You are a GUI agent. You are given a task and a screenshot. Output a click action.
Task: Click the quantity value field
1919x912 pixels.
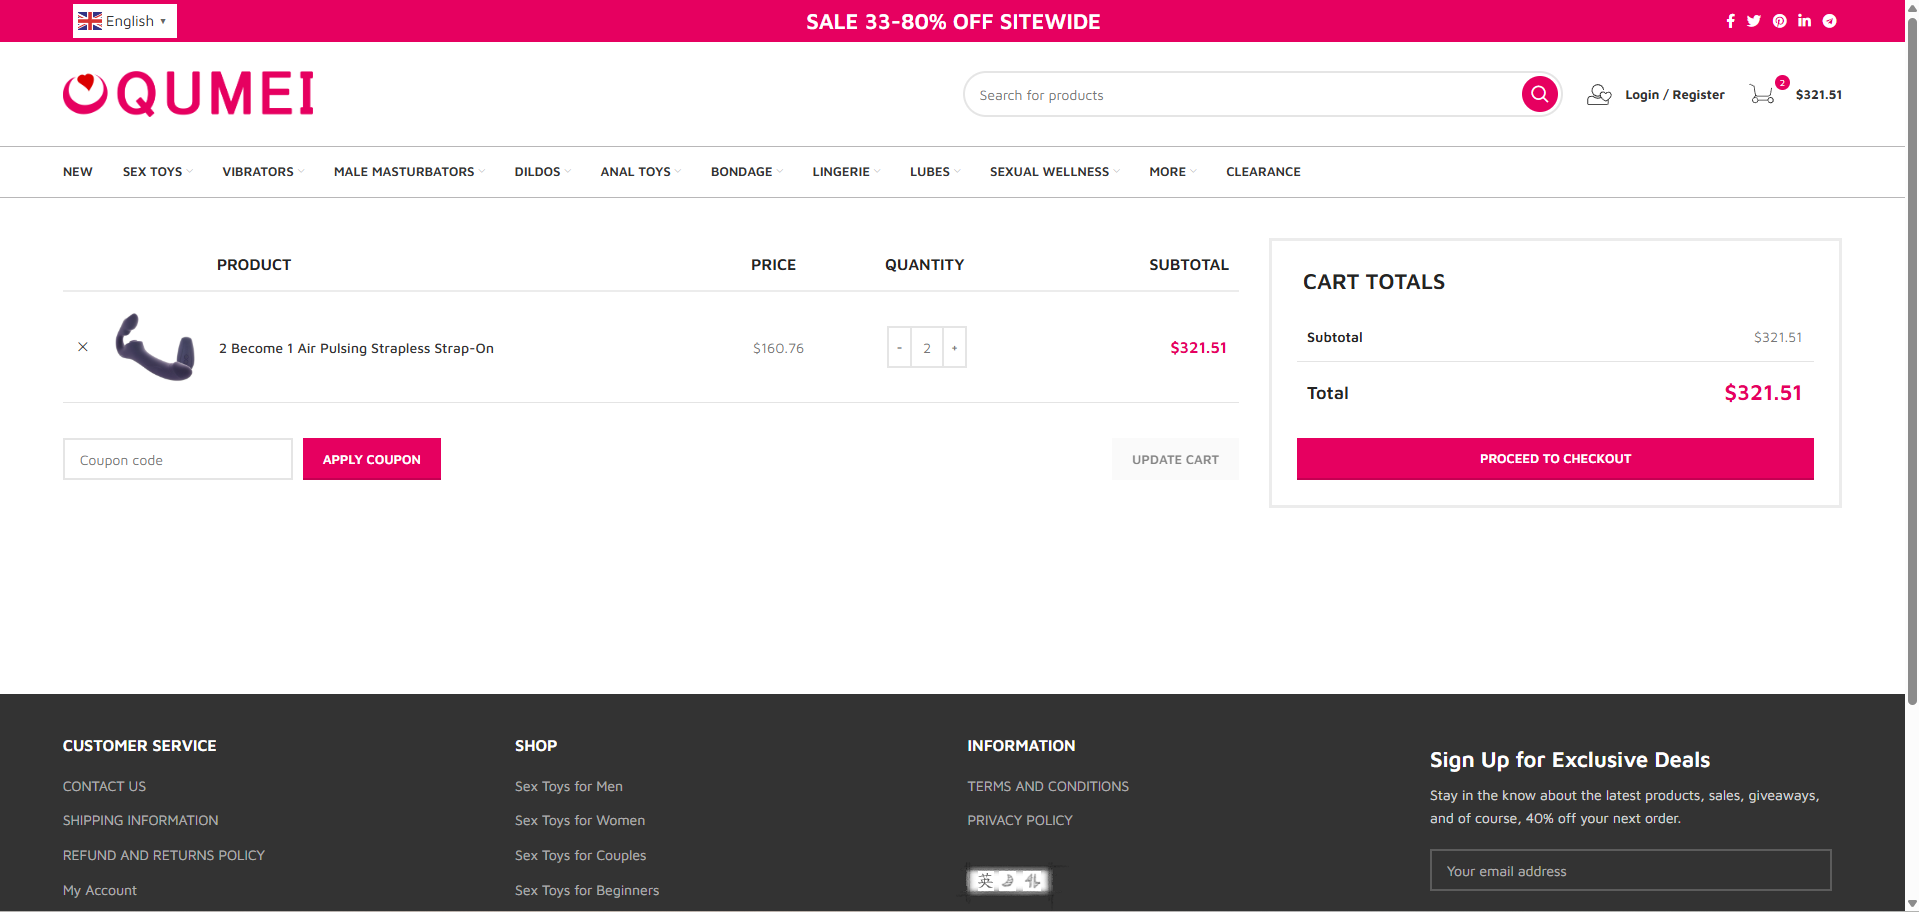[x=927, y=347]
